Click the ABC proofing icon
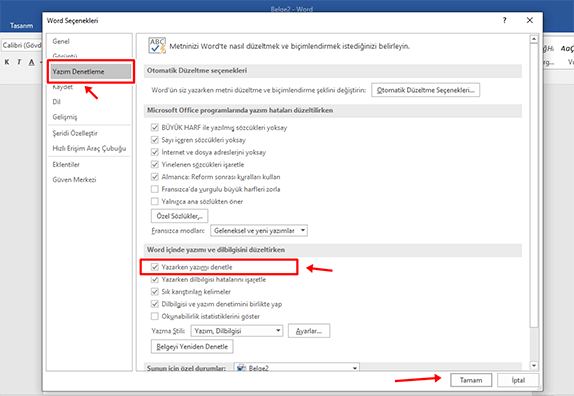This screenshot has height=396, width=574. tap(157, 46)
